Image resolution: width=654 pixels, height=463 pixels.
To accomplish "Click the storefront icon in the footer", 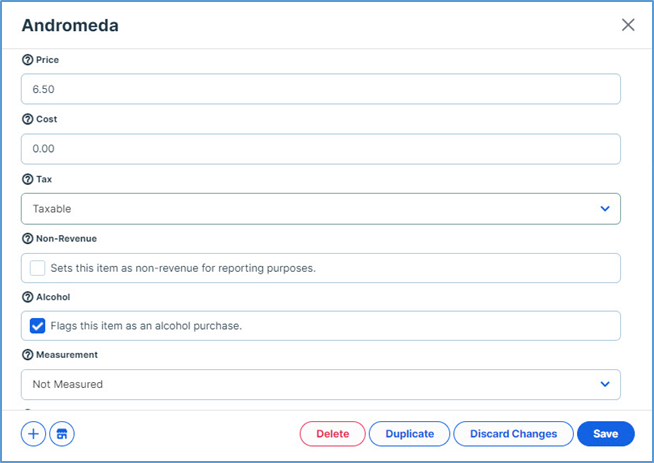I will pos(62,434).
